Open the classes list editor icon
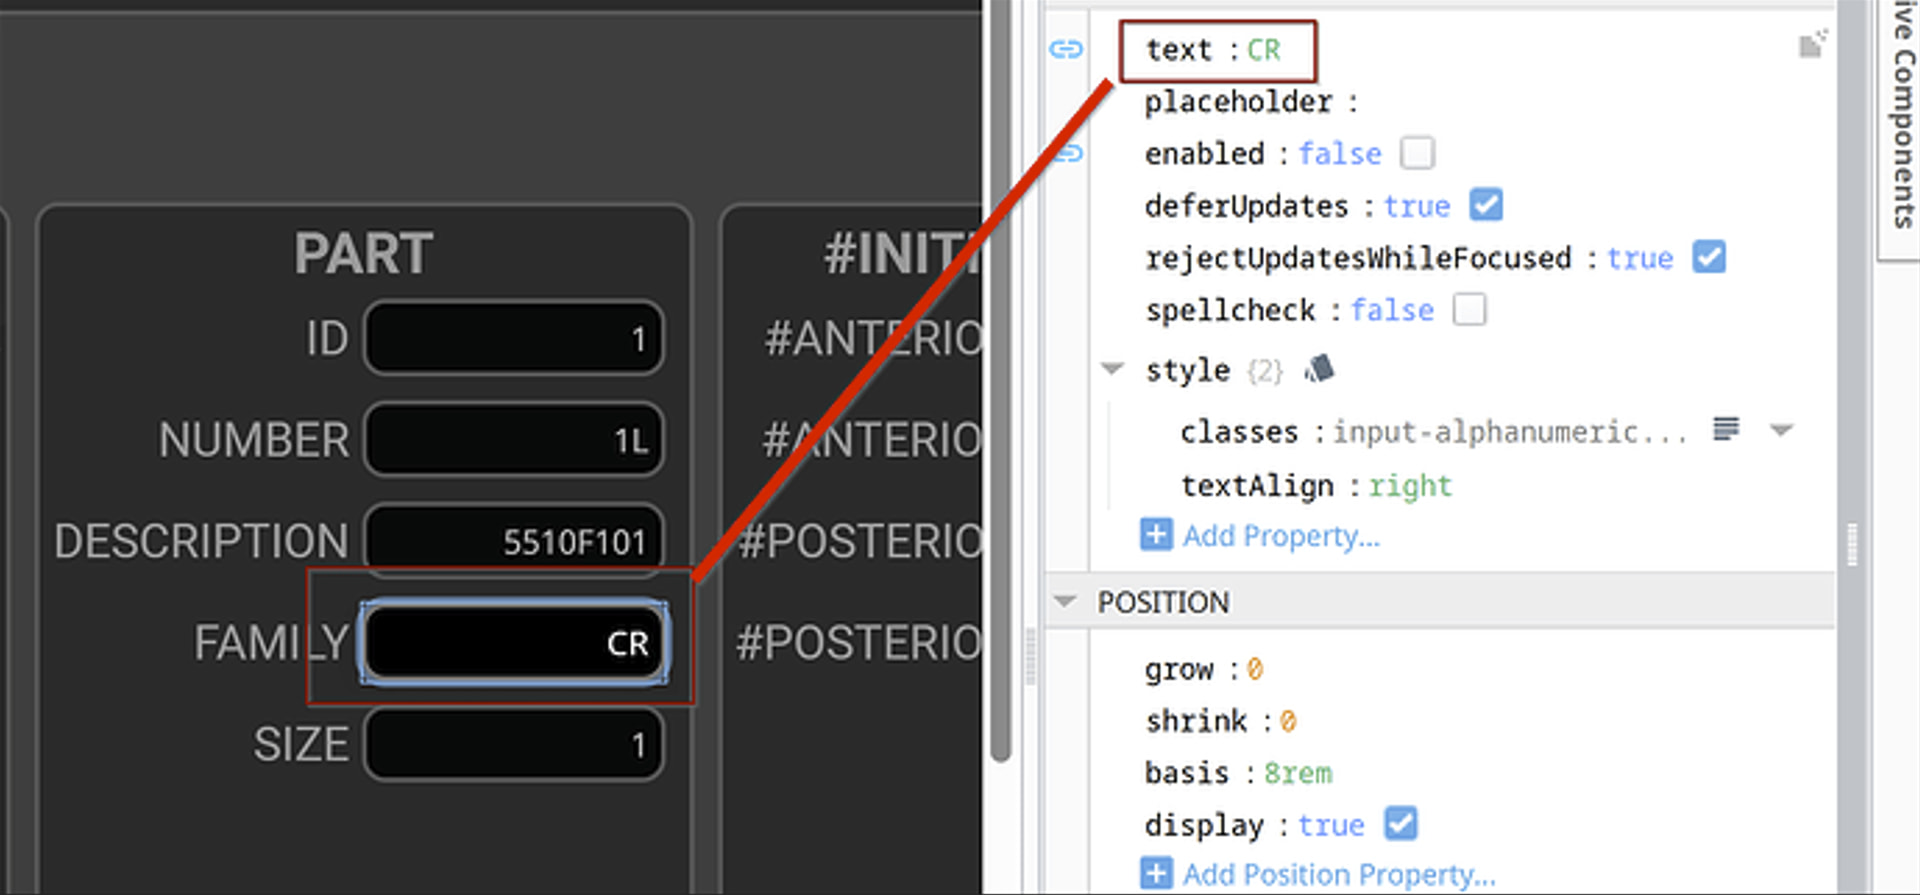This screenshot has width=1920, height=895. point(1725,430)
